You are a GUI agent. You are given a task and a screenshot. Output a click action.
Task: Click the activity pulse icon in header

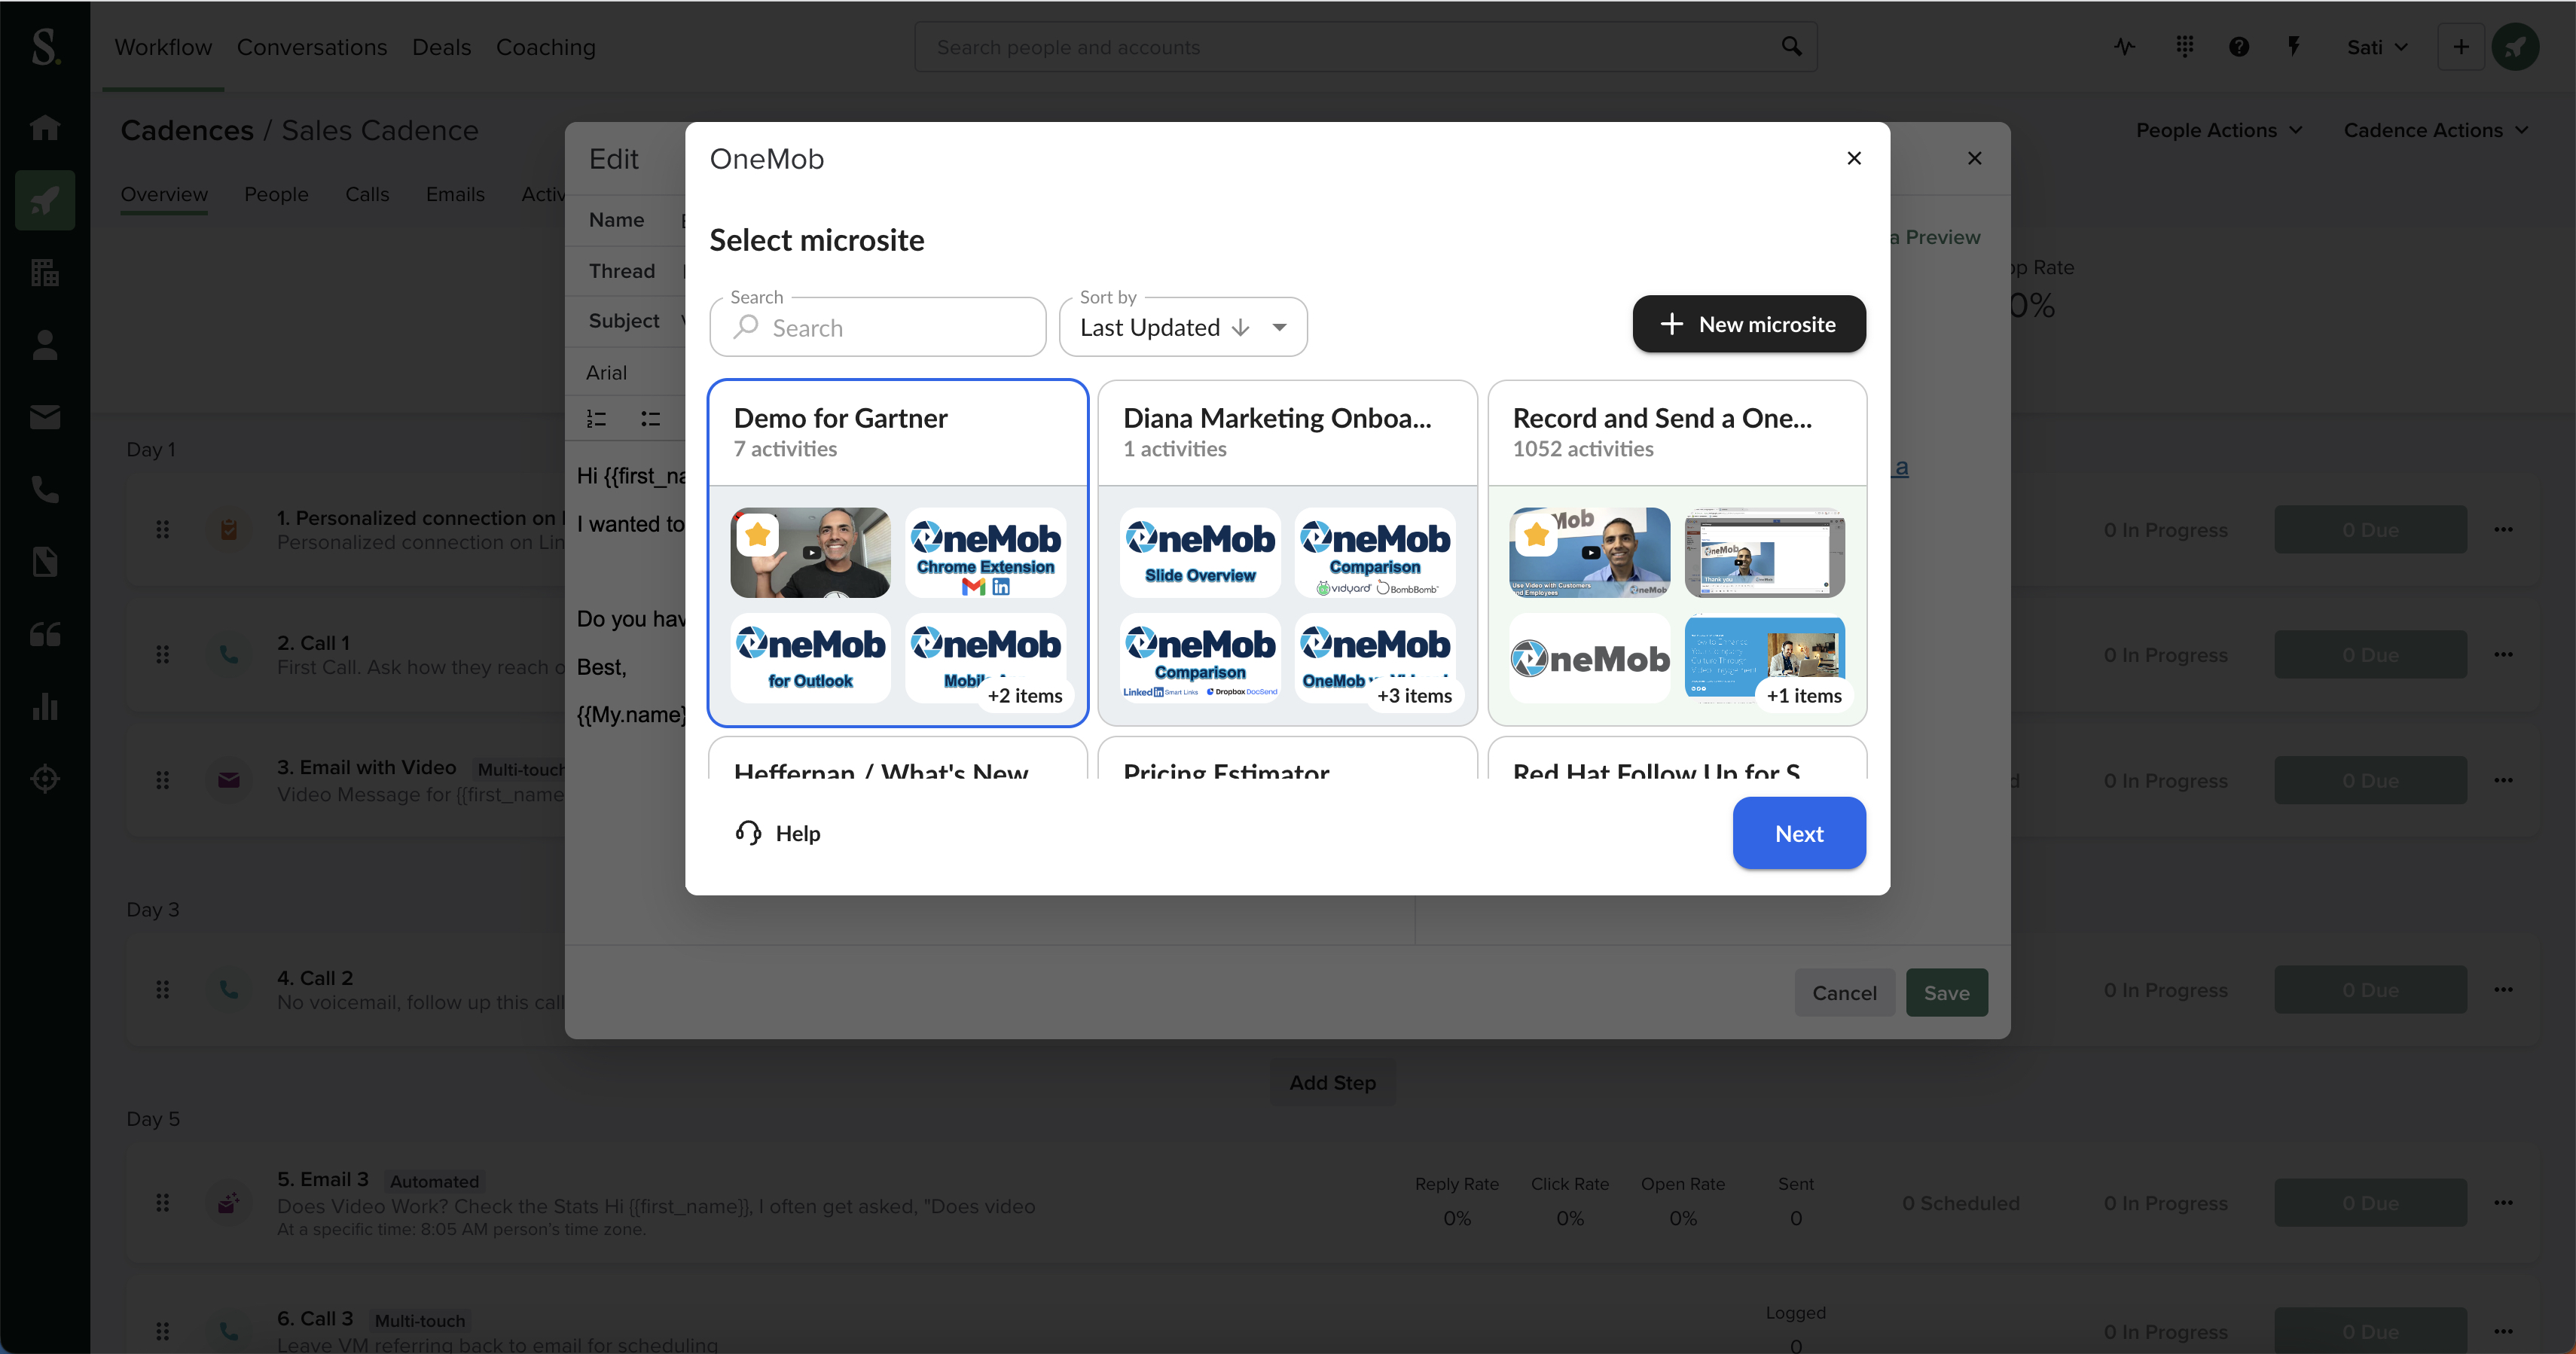tap(2125, 47)
